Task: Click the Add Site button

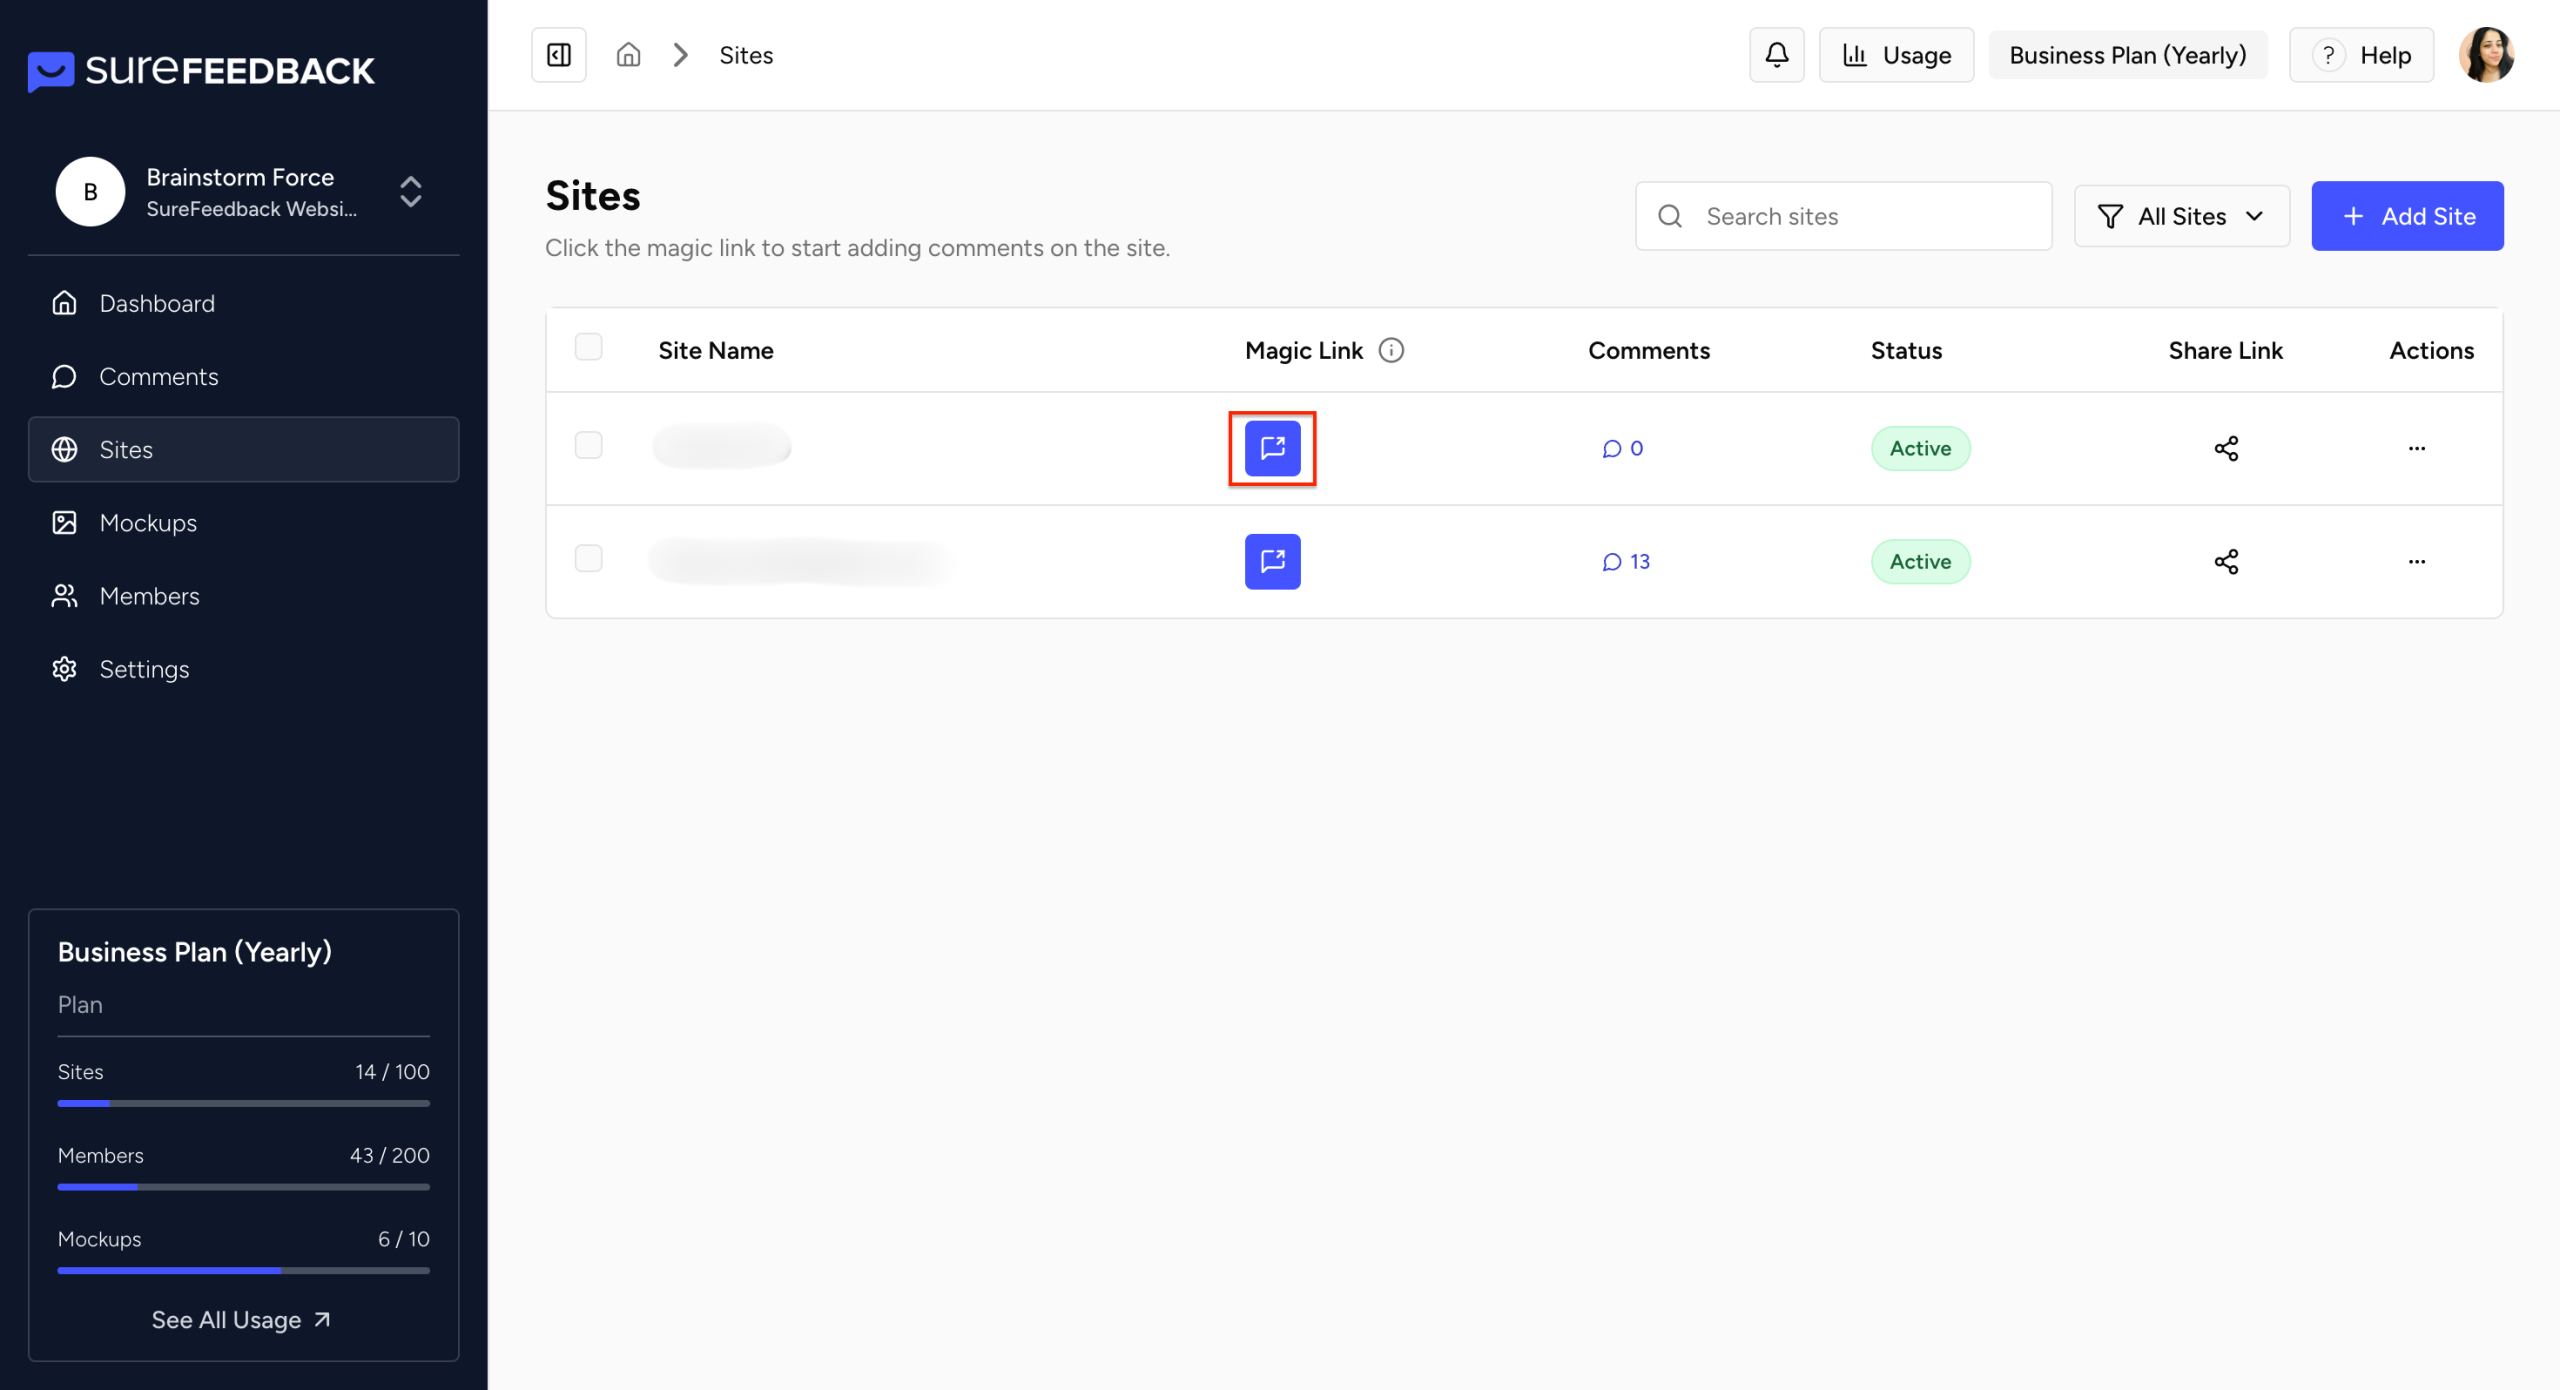Action: click(x=2407, y=216)
